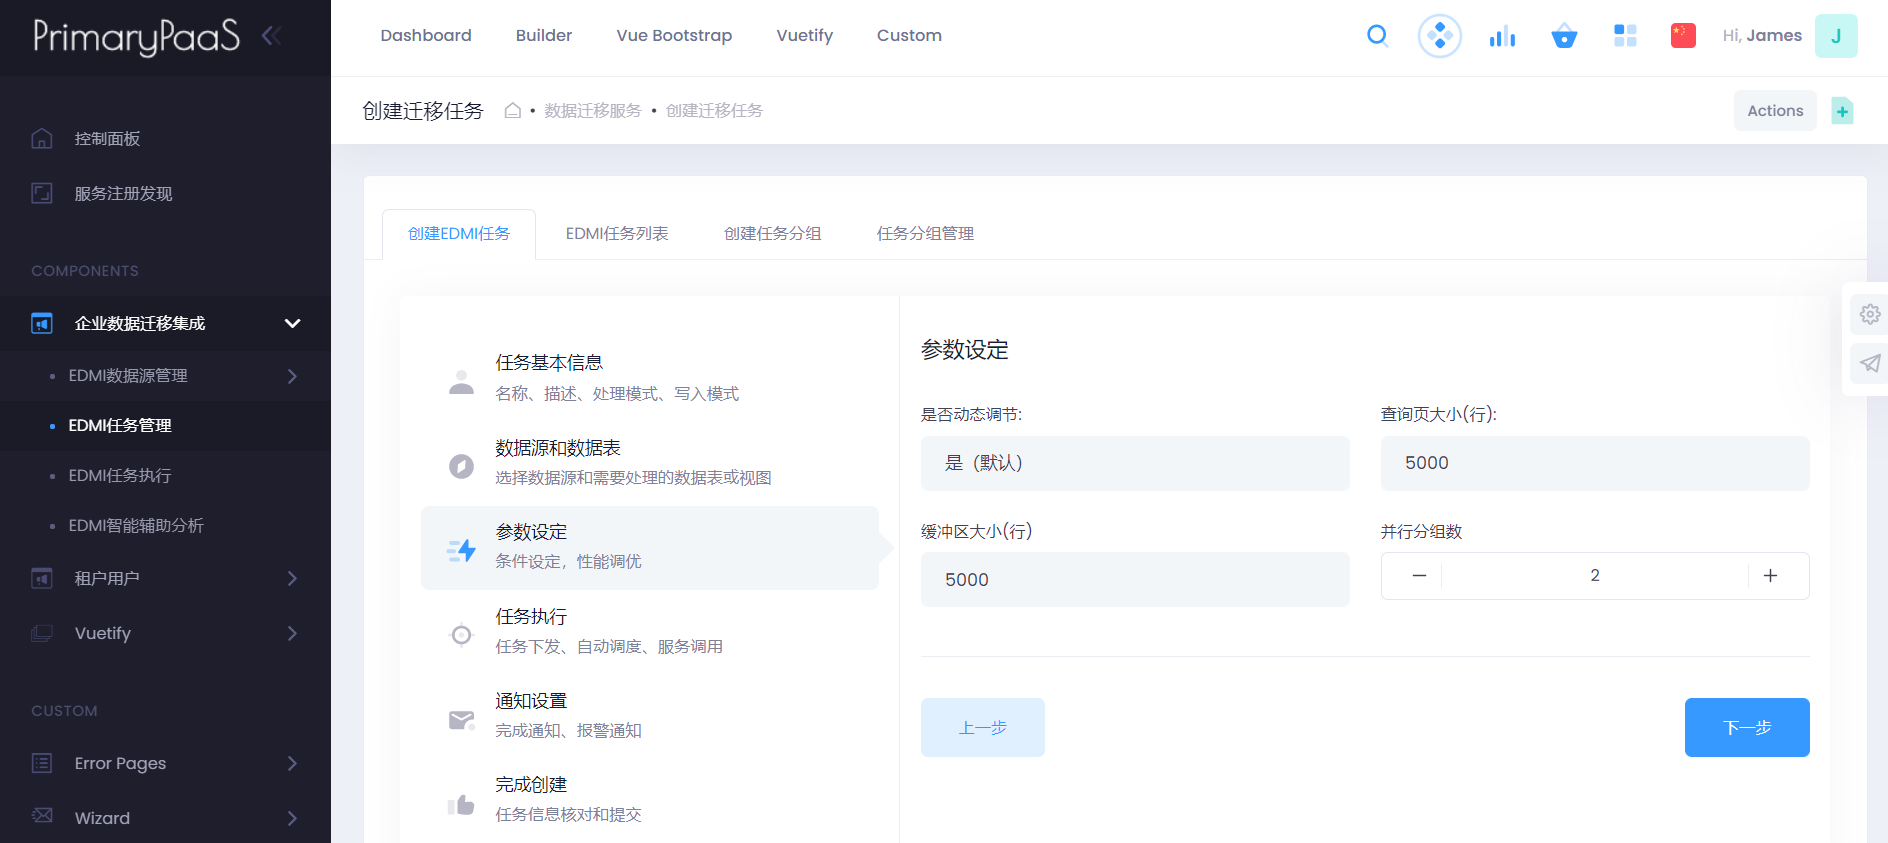This screenshot has height=843, width=1888.
Task: Open the 创建迁移任务 breadcrumb link
Action: [x=714, y=111]
